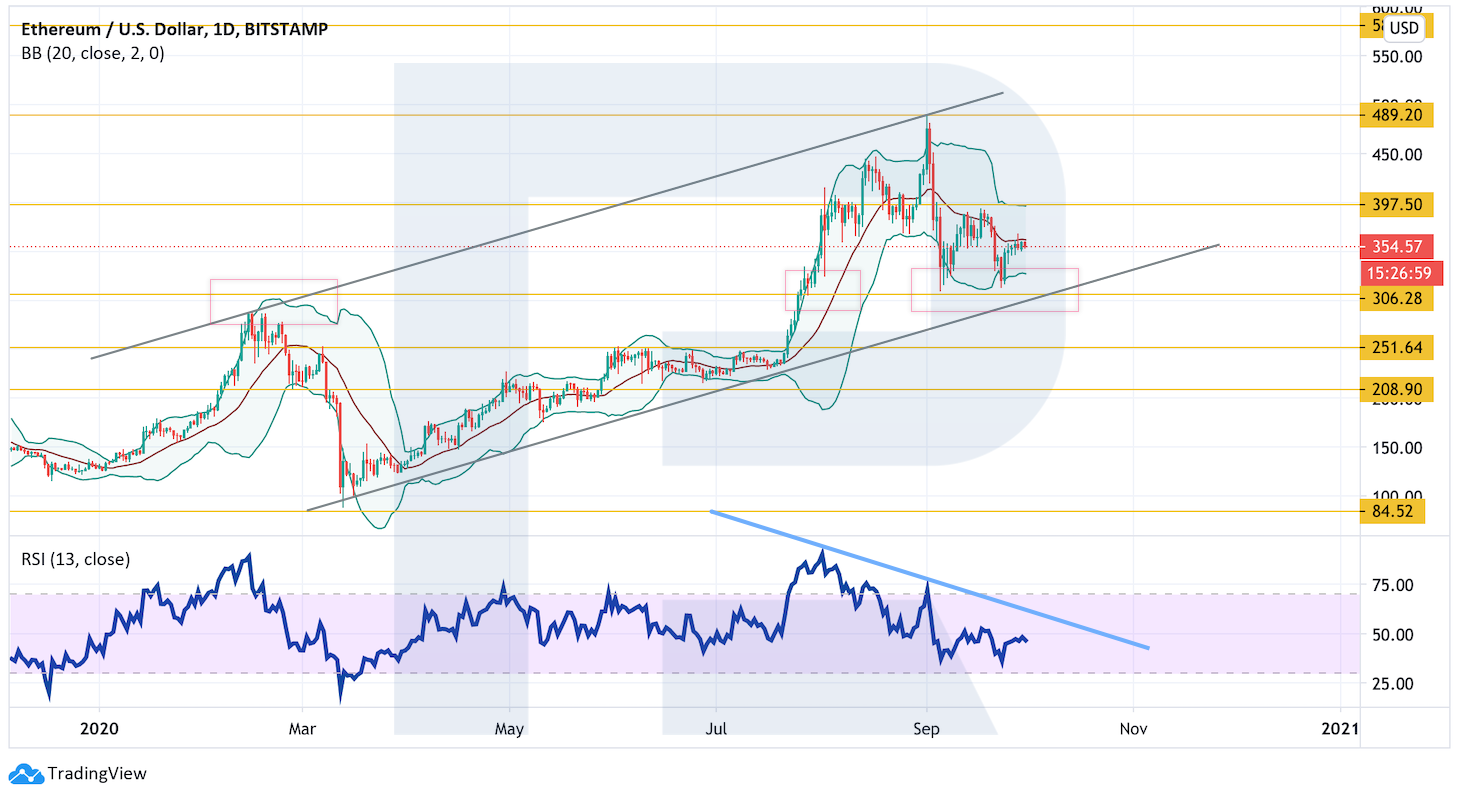The image size is (1459, 799).
Task: Open the USD currency selector
Action: pyautogui.click(x=1404, y=28)
